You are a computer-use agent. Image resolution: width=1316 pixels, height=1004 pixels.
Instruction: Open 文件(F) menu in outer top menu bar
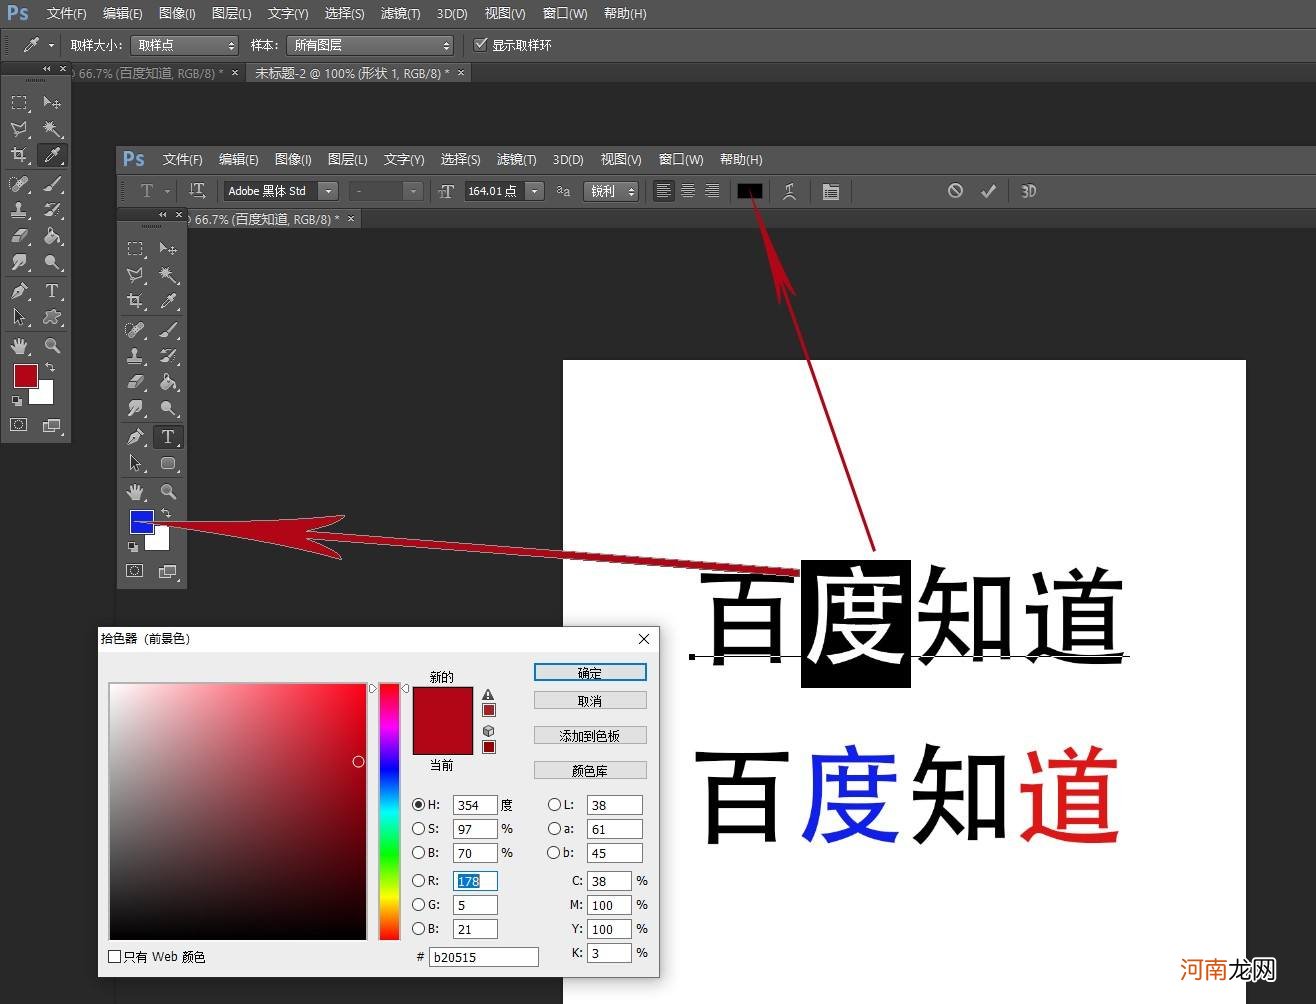66,13
